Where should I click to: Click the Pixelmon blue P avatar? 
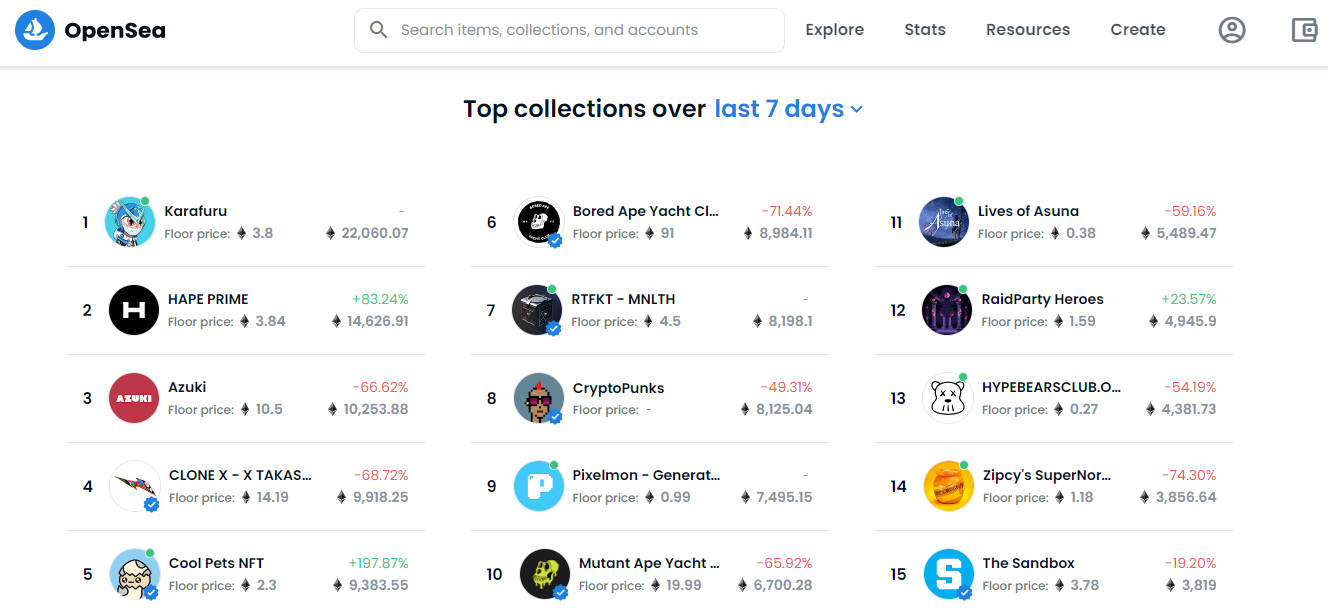[538, 486]
